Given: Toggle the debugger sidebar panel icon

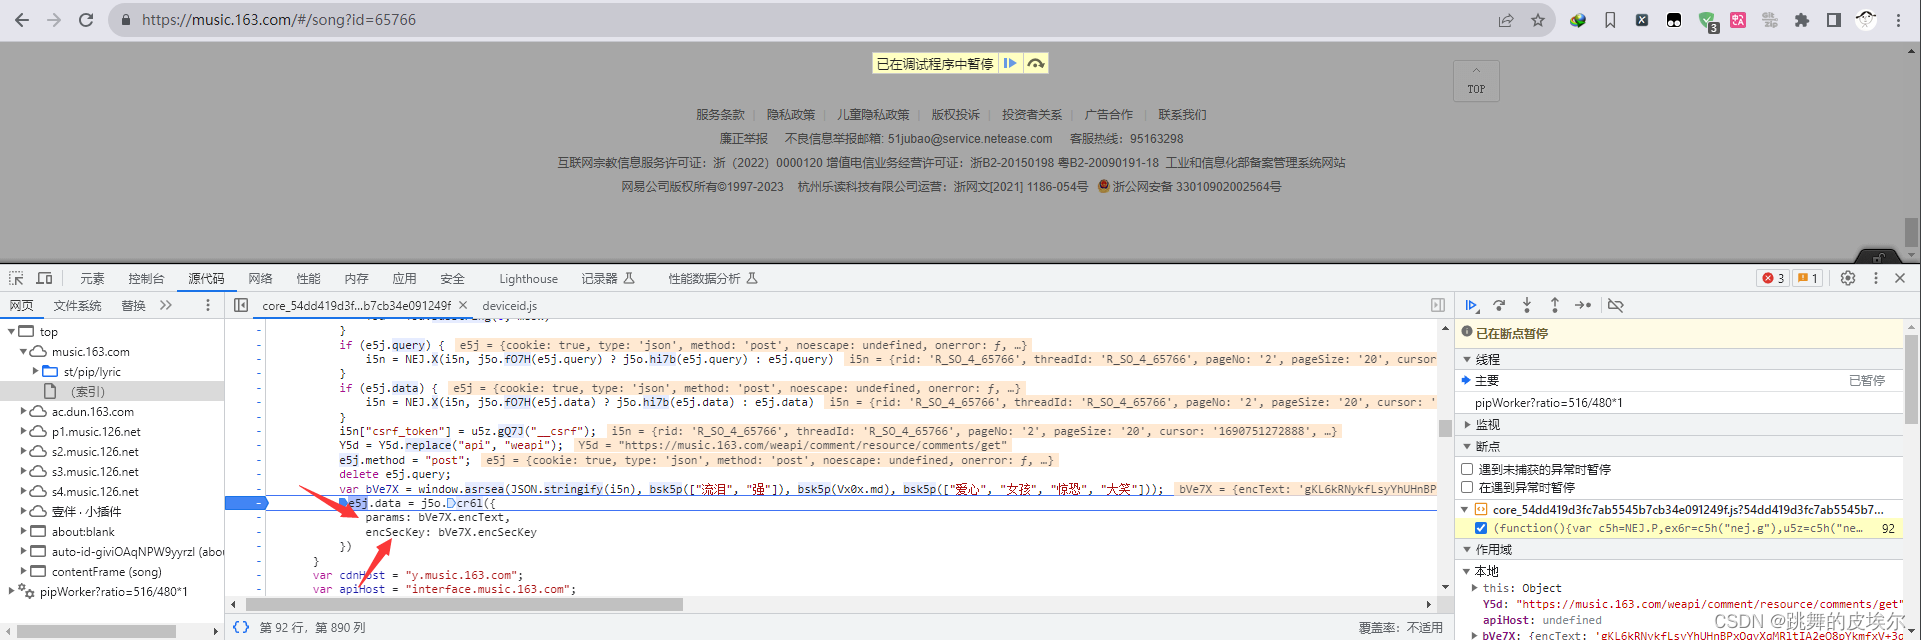Looking at the screenshot, I should pos(1438,305).
